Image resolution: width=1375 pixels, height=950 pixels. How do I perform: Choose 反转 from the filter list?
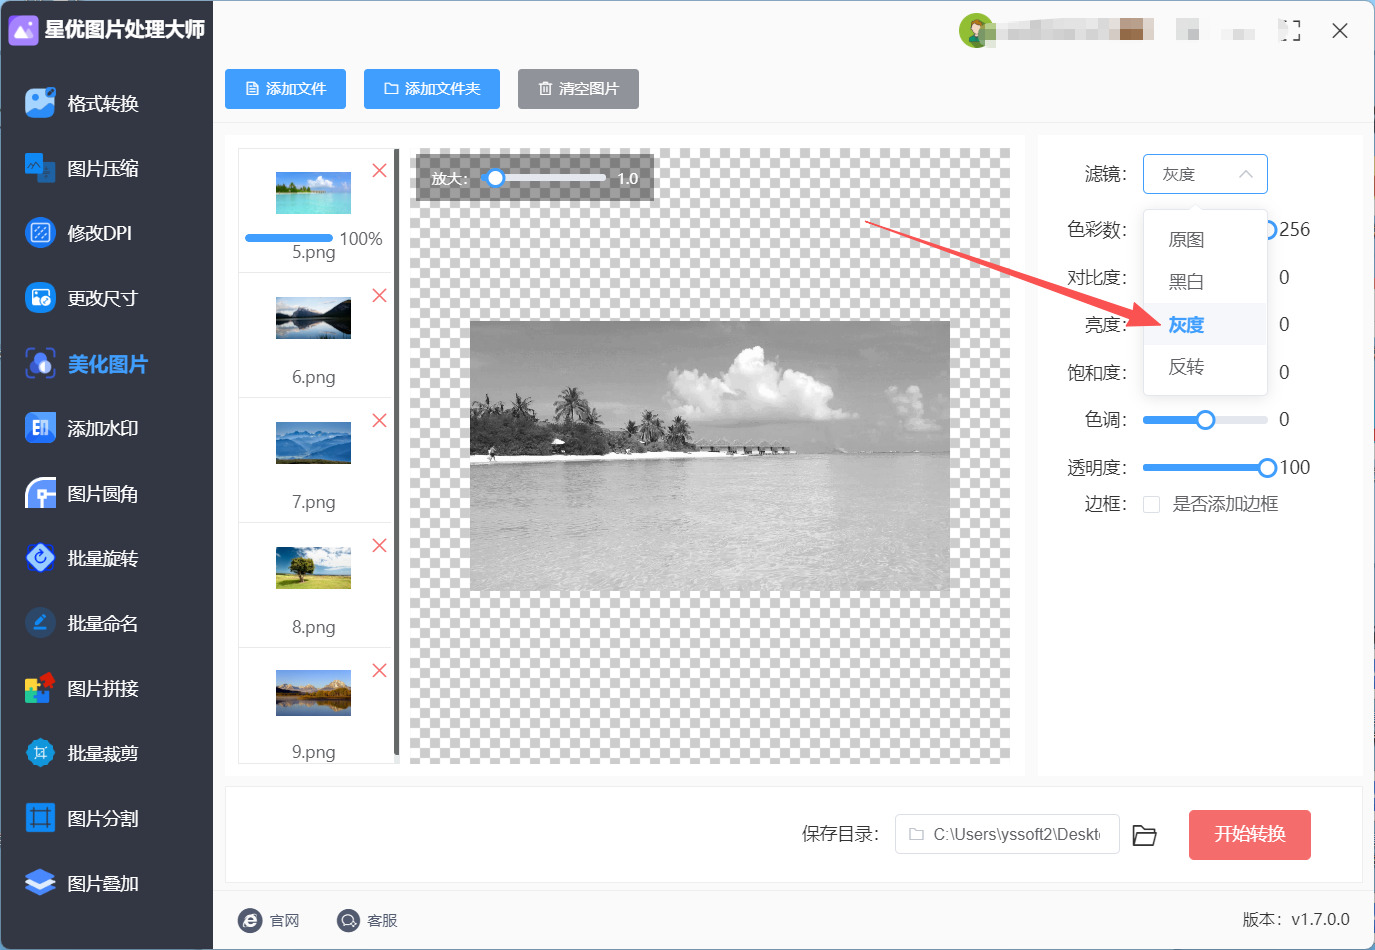(x=1205, y=366)
